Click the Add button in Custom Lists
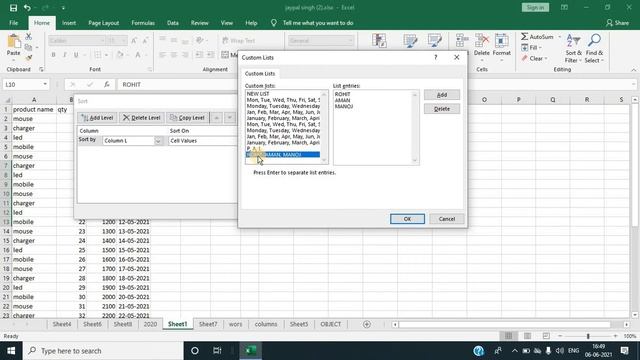640x360 pixels. [x=442, y=95]
